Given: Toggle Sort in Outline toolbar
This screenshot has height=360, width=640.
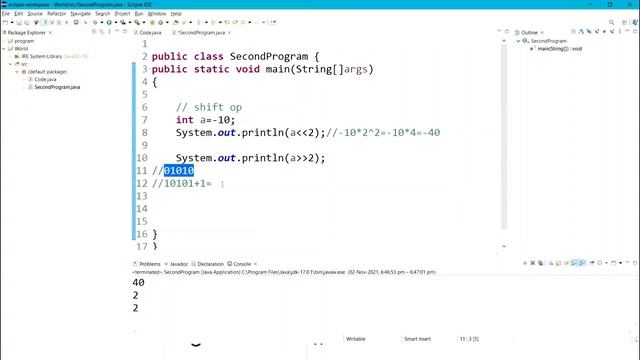Looking at the screenshot, I should [581, 31].
